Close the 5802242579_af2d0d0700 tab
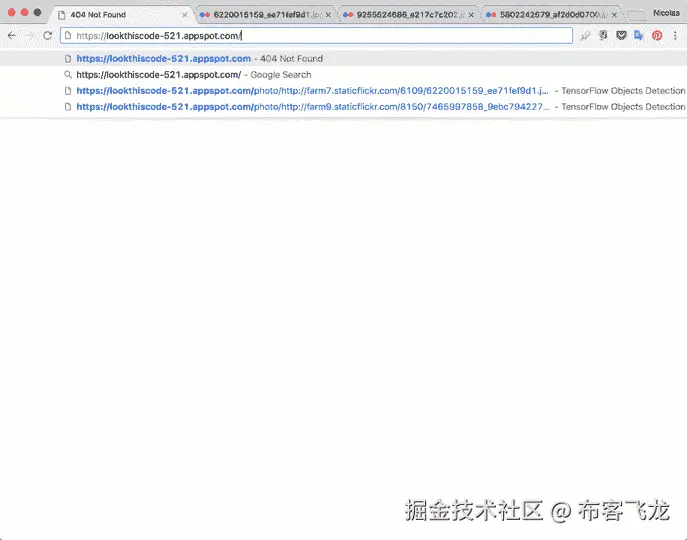687x540 pixels. 614,15
